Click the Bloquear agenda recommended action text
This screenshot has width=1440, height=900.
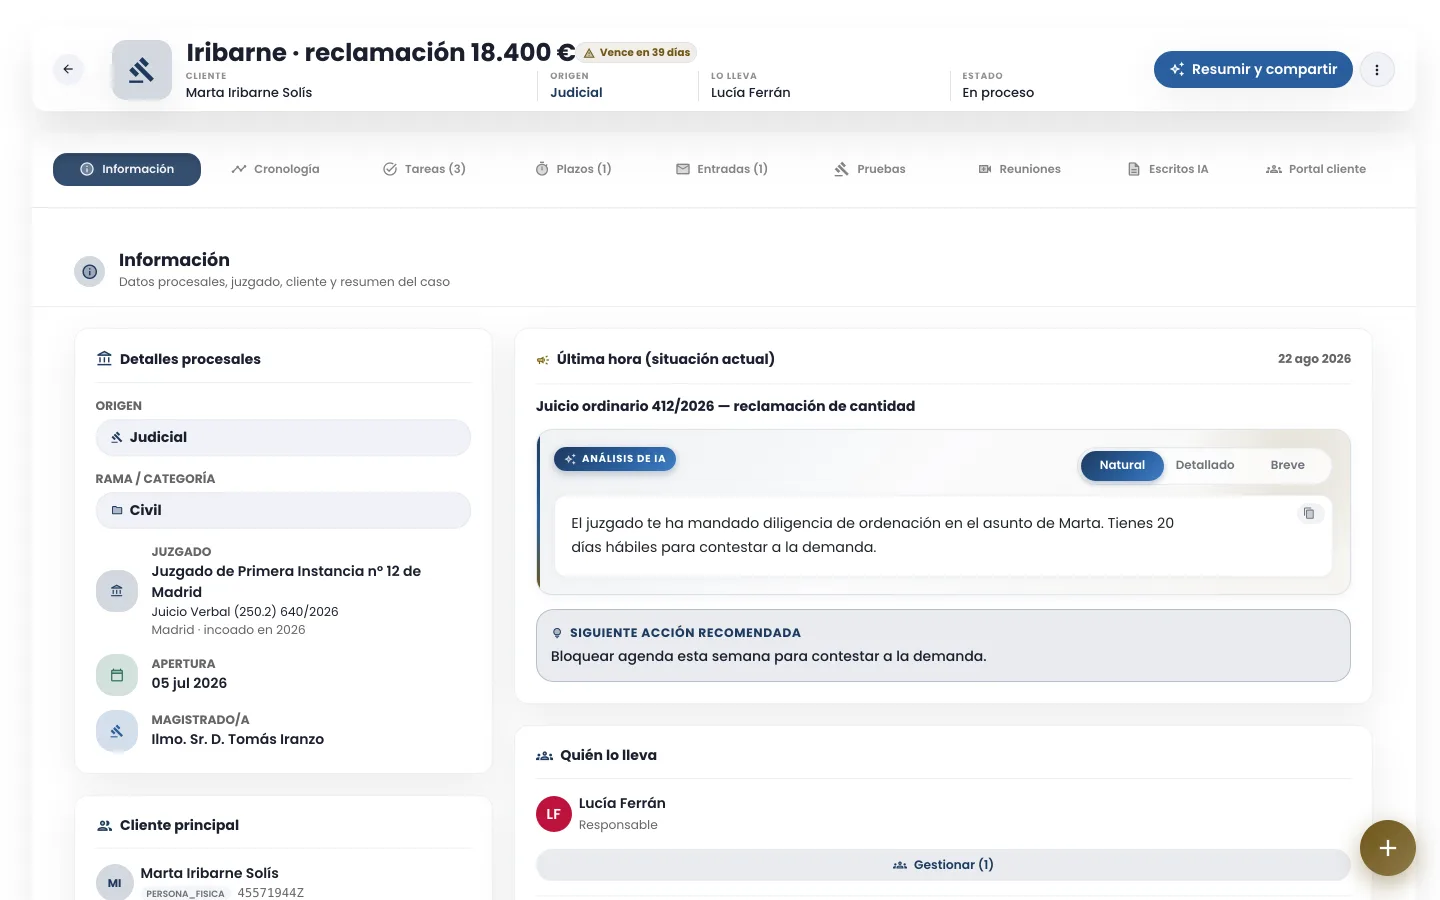pyautogui.click(x=768, y=656)
